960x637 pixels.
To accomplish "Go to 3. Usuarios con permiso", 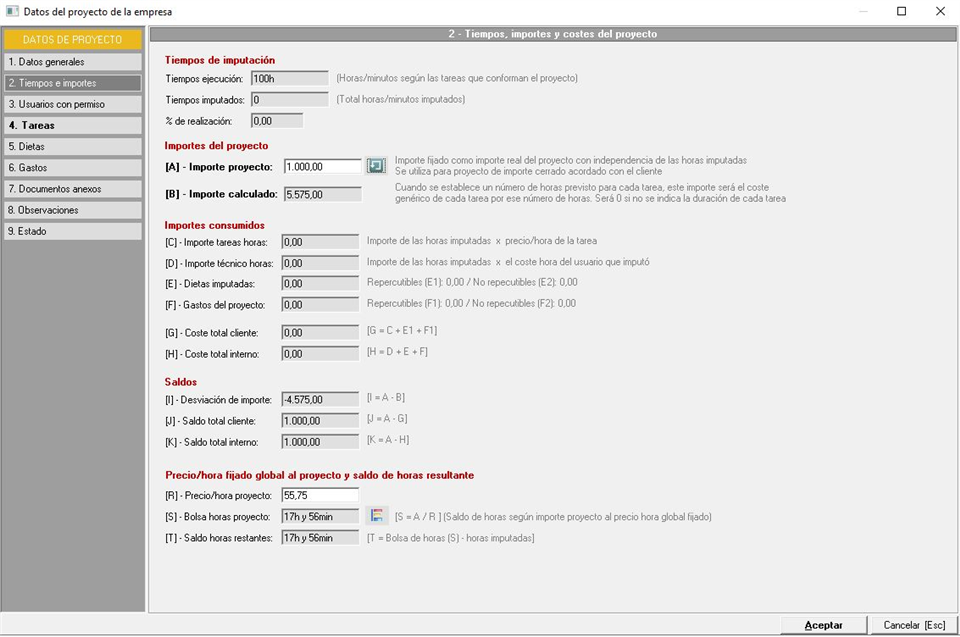I will coord(73,104).
